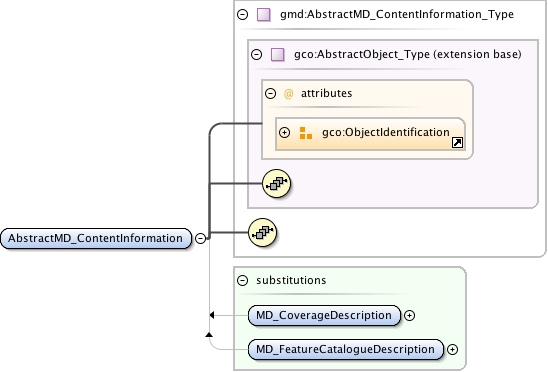Collapse the AbstractMD_ContentInformation element node

click(200, 238)
